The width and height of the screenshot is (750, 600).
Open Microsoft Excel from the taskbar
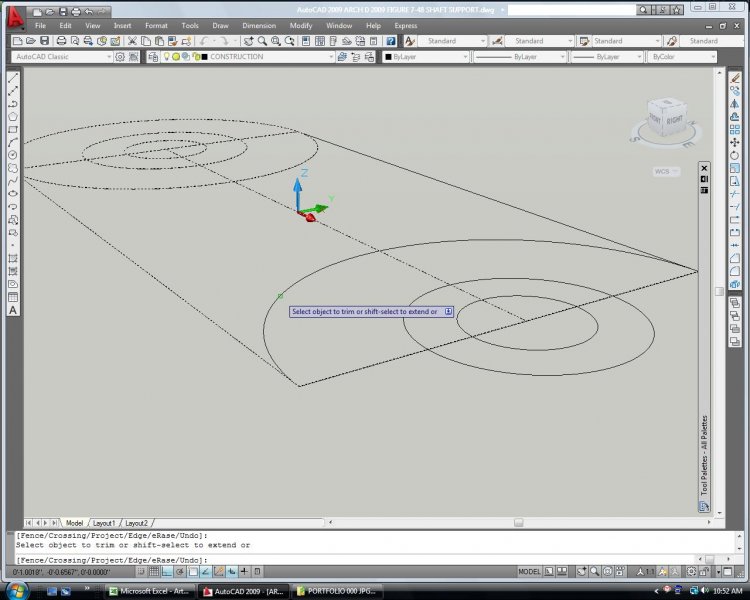pos(152,591)
